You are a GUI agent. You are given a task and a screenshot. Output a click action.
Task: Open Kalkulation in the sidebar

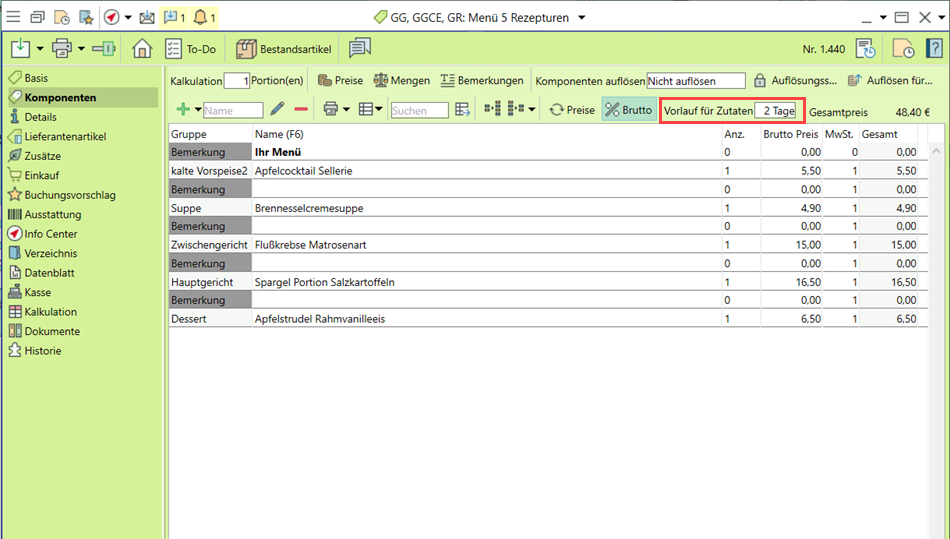click(x=51, y=312)
